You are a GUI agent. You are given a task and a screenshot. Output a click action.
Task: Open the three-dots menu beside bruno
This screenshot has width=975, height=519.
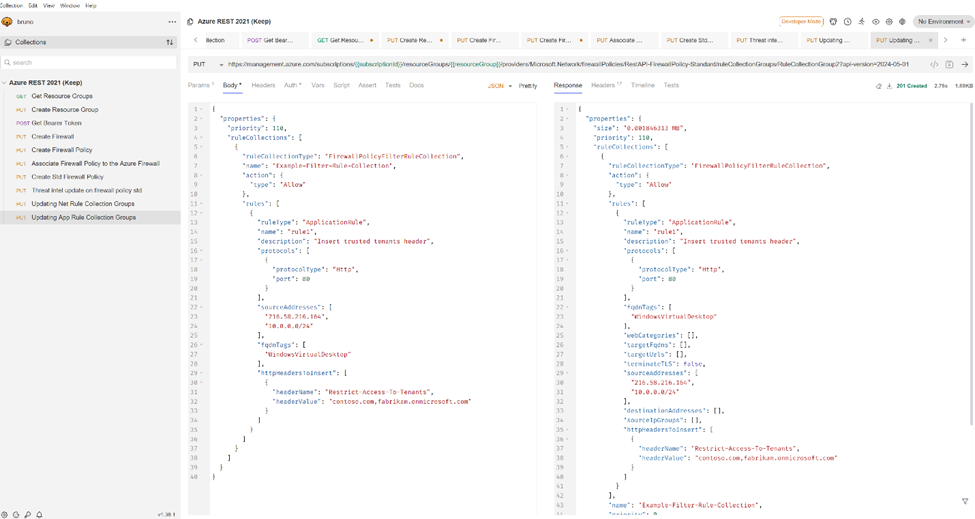(172, 22)
